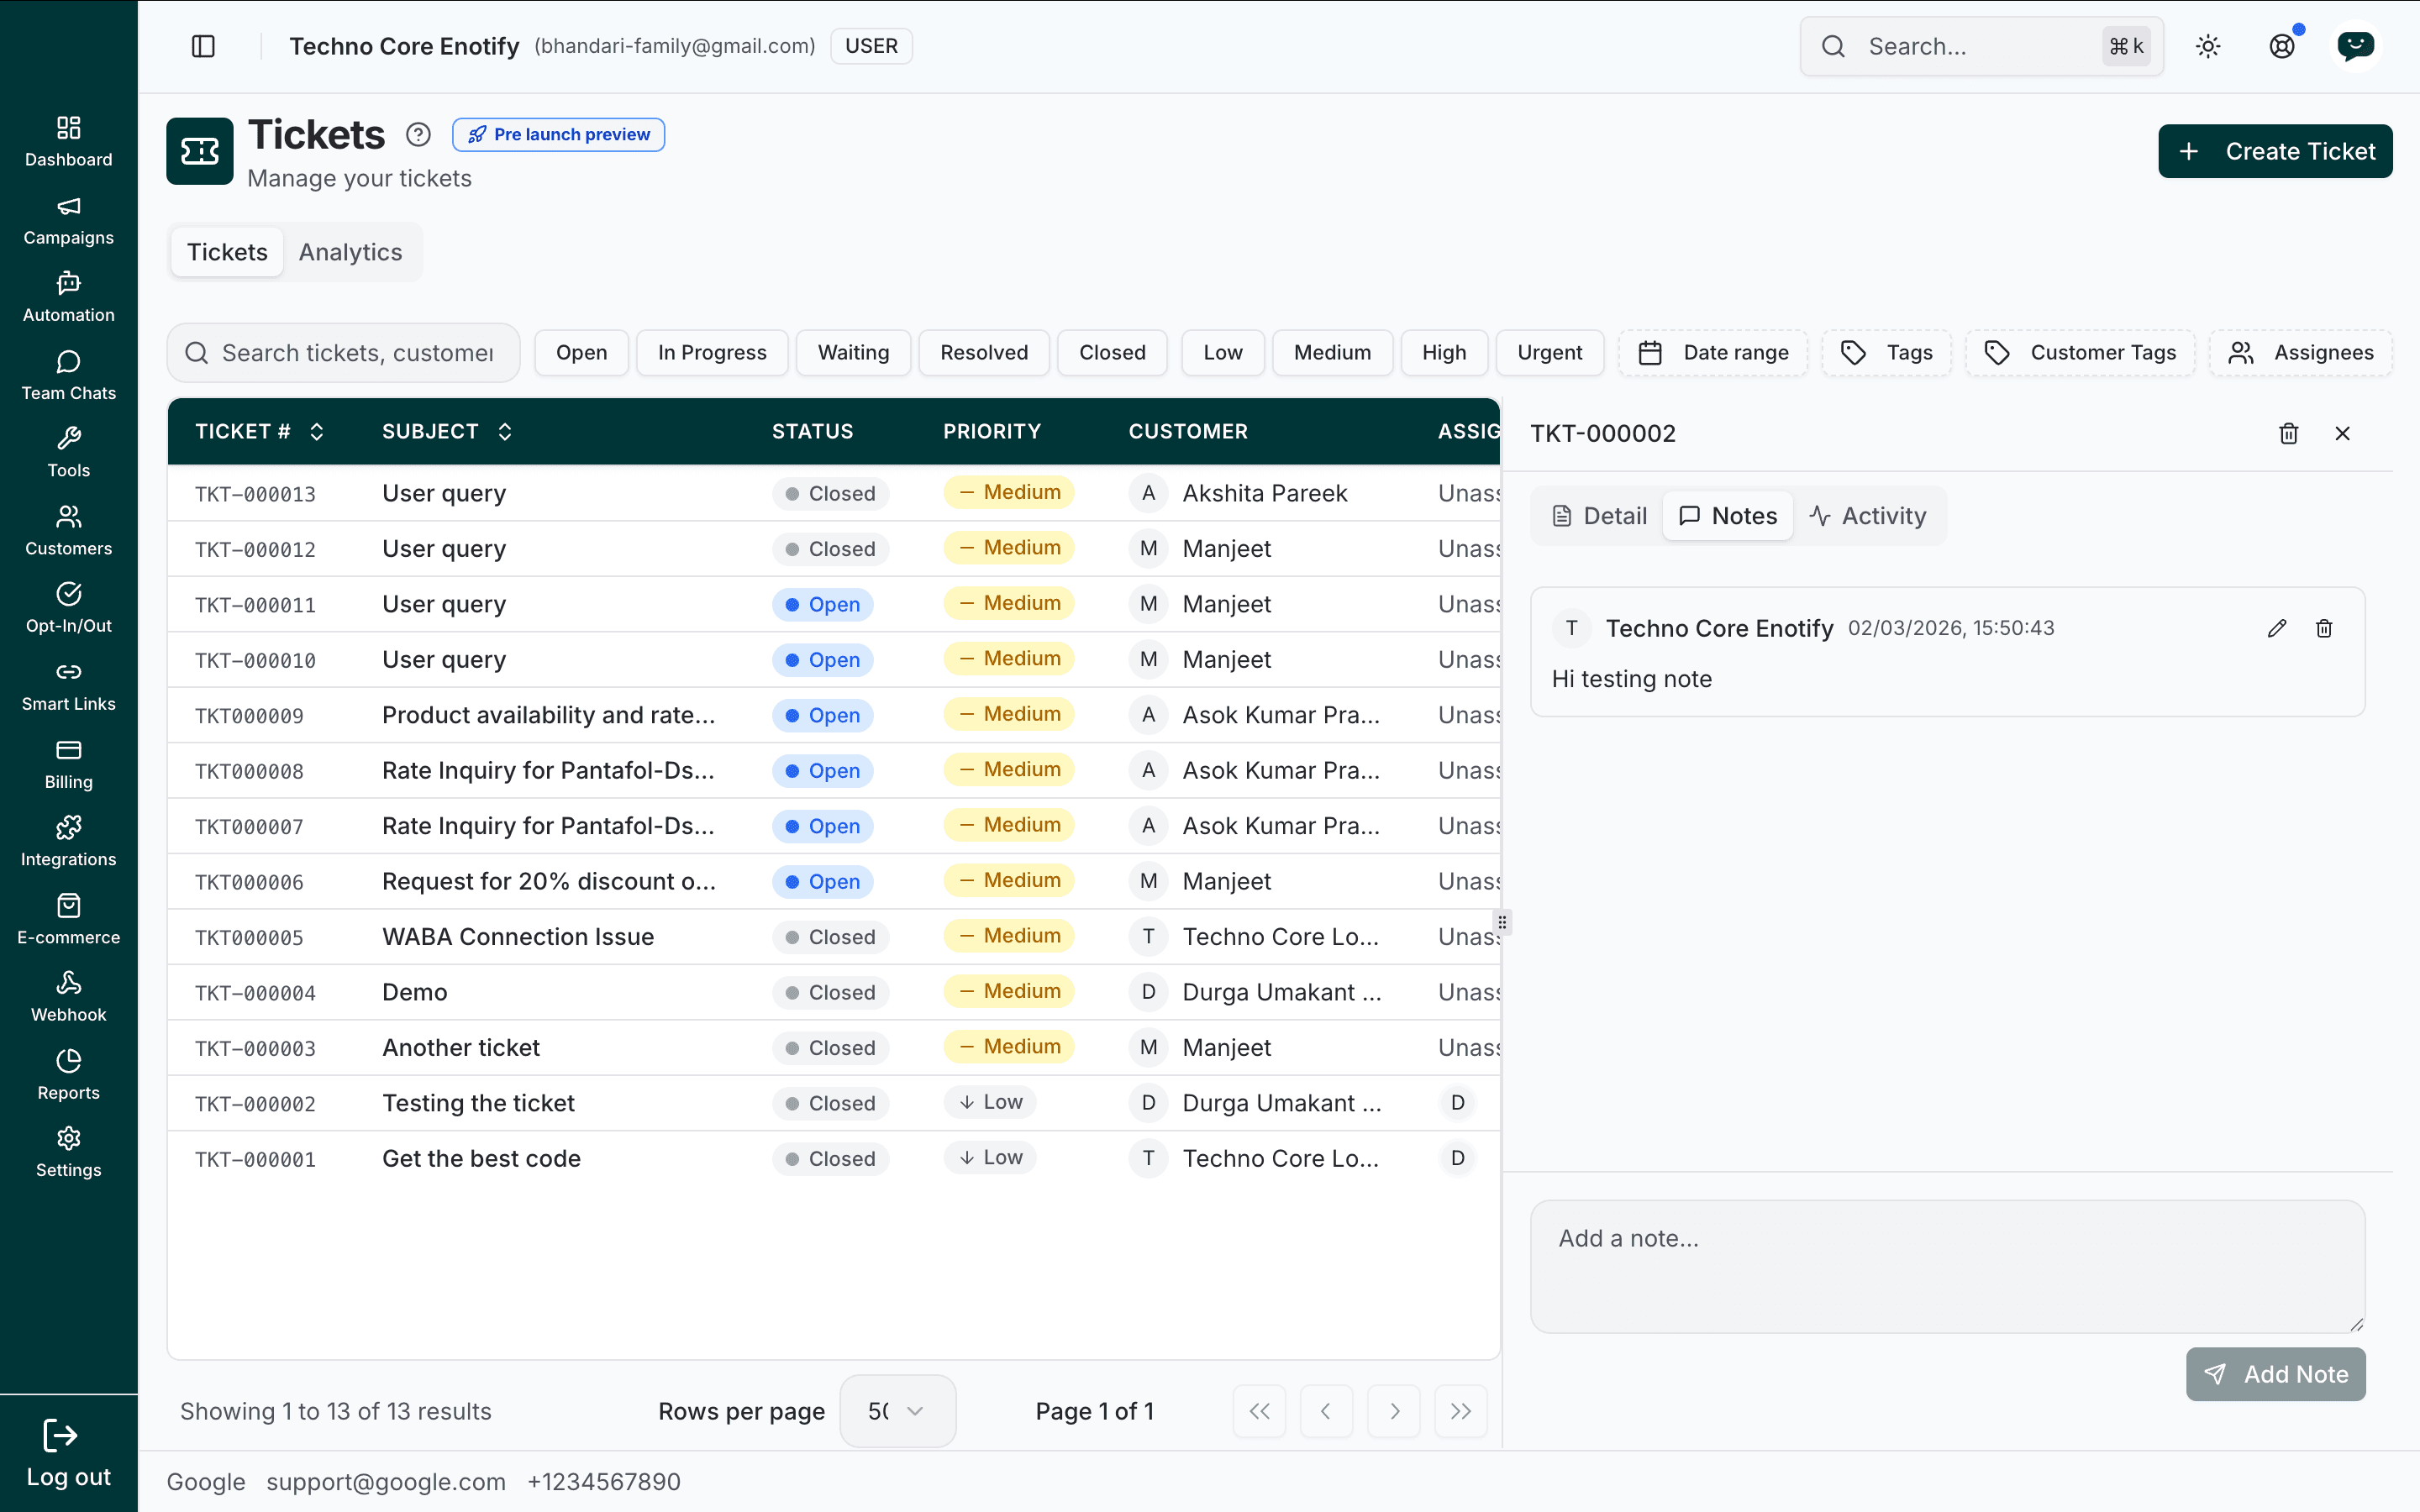Toggle the Medium priority filter

click(1332, 353)
